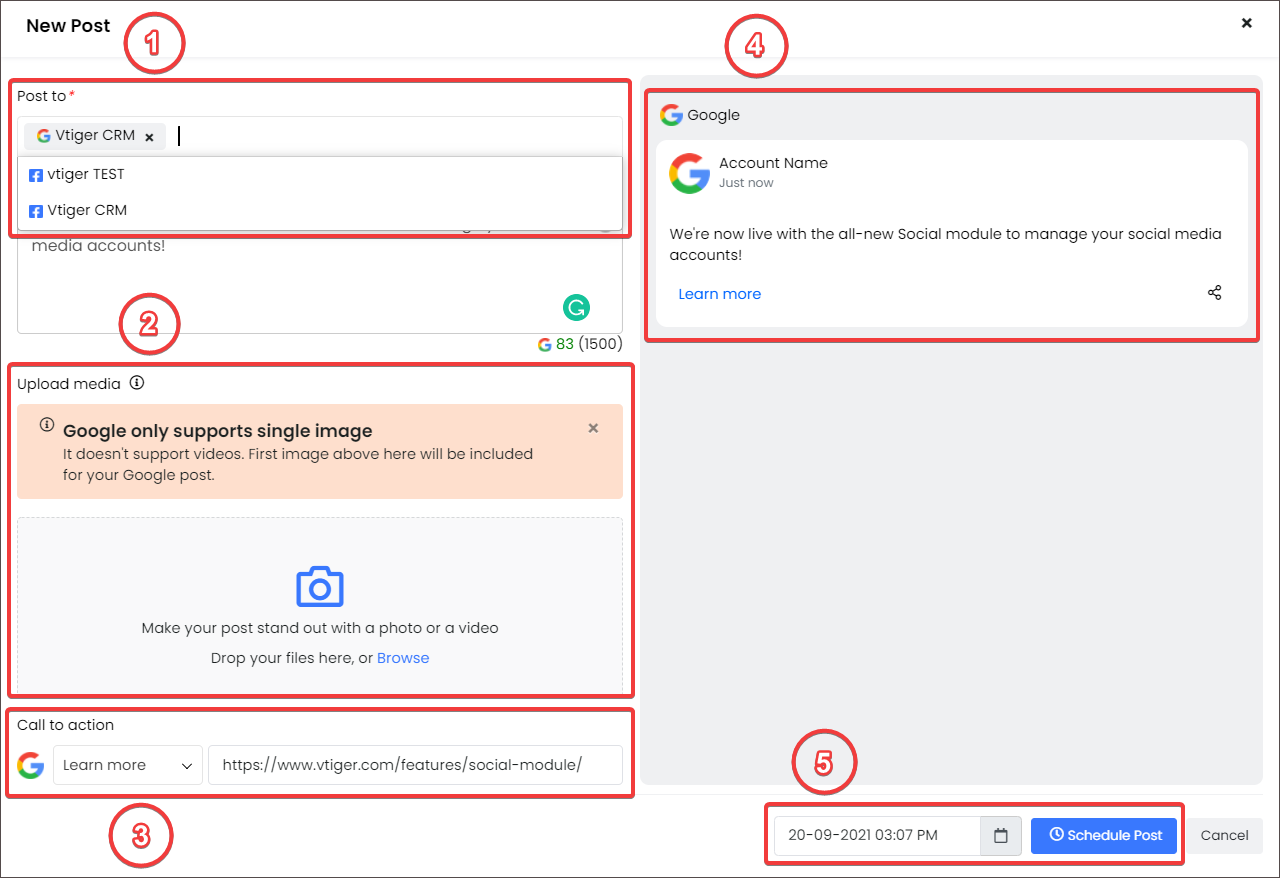Open the calendar date picker icon
Image resolution: width=1280 pixels, height=878 pixels.
pos(1000,835)
